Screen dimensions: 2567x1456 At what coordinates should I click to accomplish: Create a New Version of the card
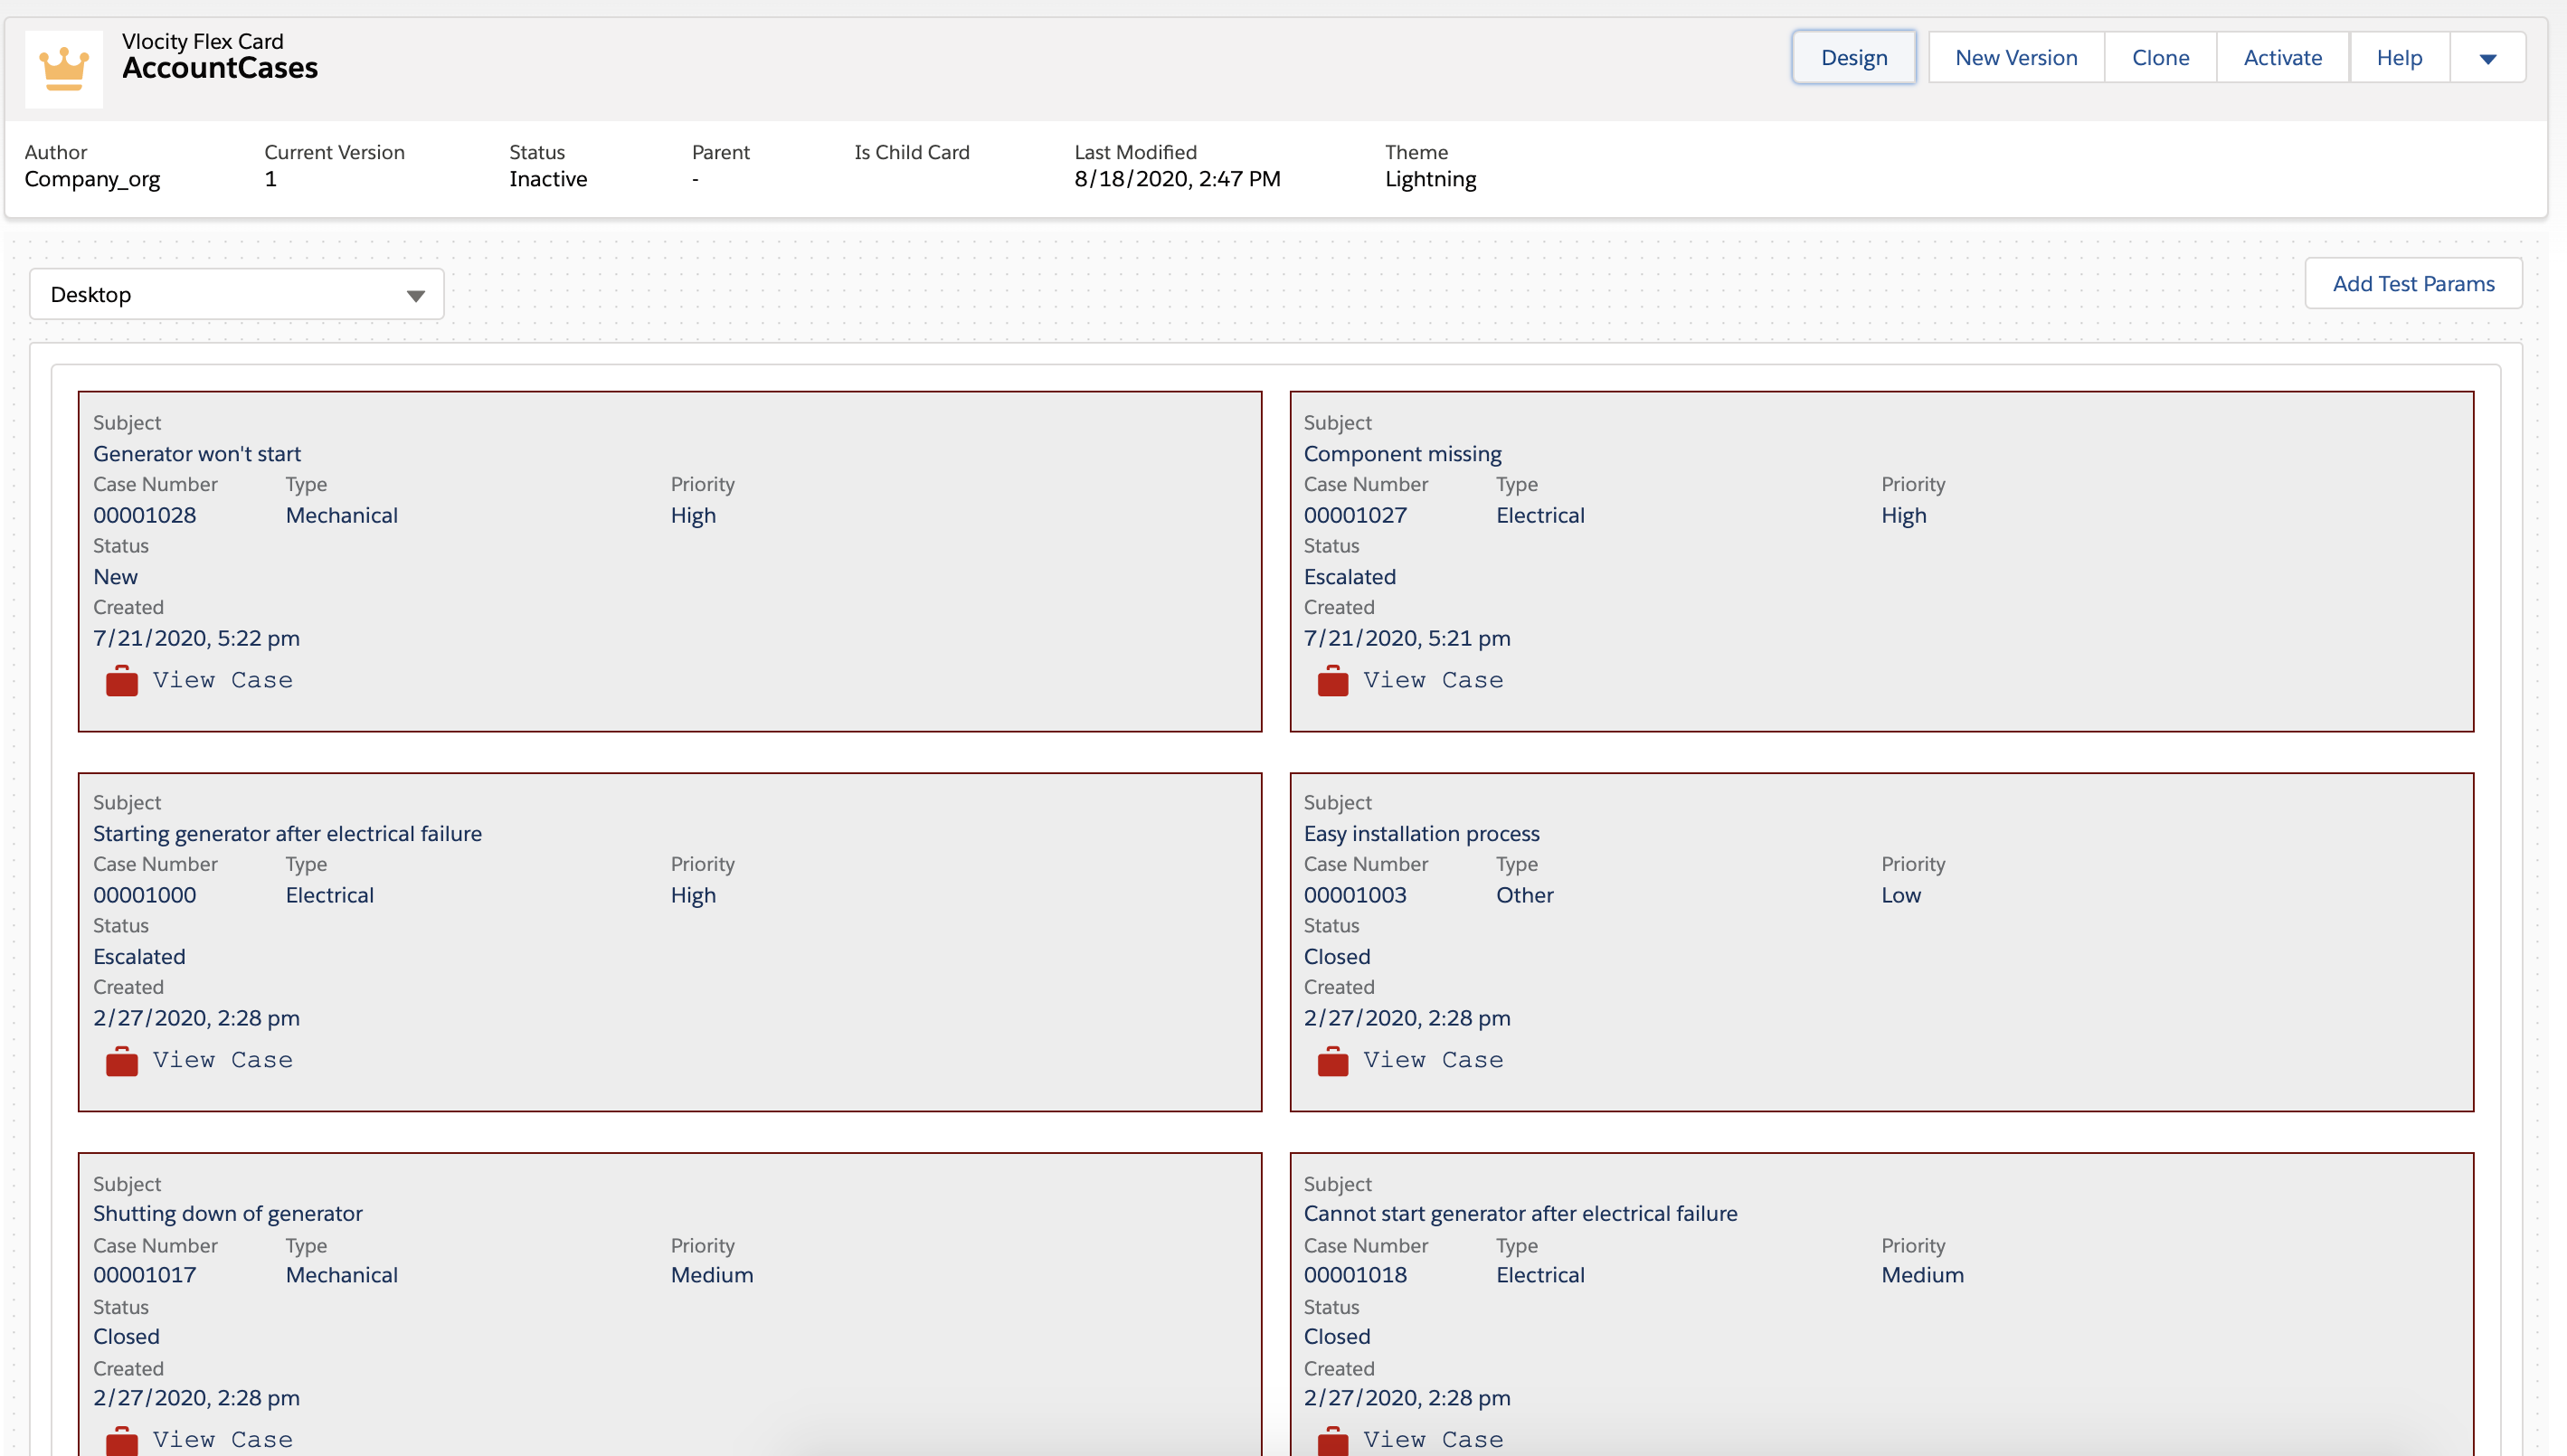tap(2016, 58)
